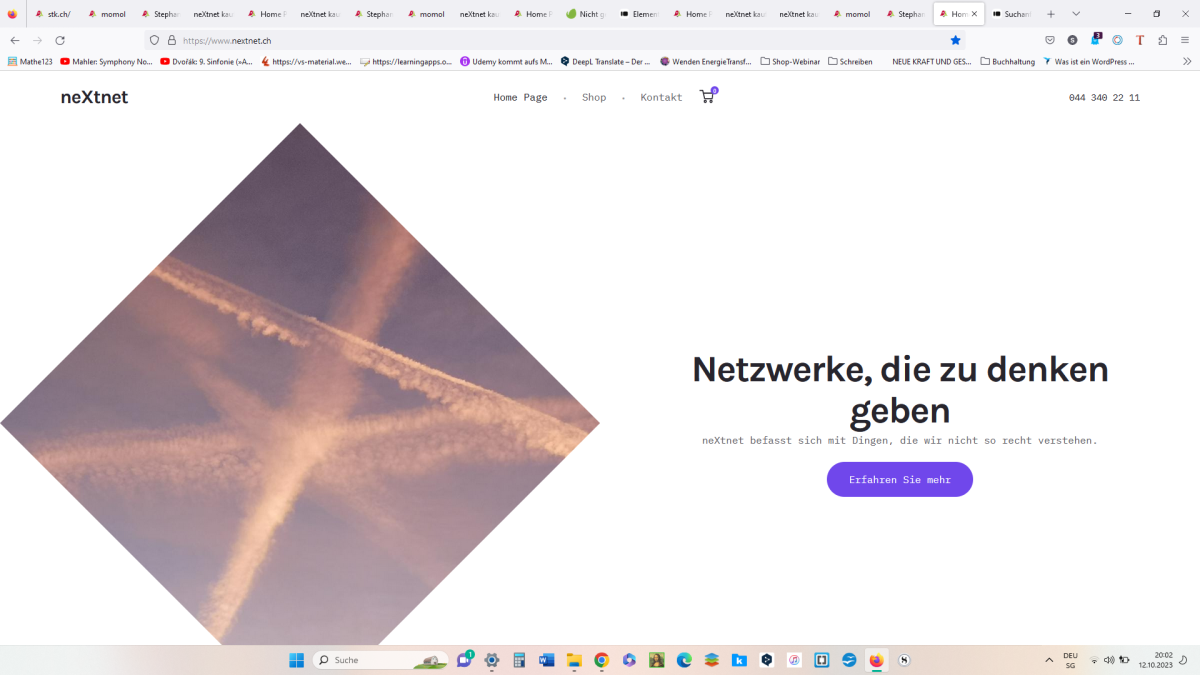
Task: Reload the page with refresh button
Action: pos(60,40)
